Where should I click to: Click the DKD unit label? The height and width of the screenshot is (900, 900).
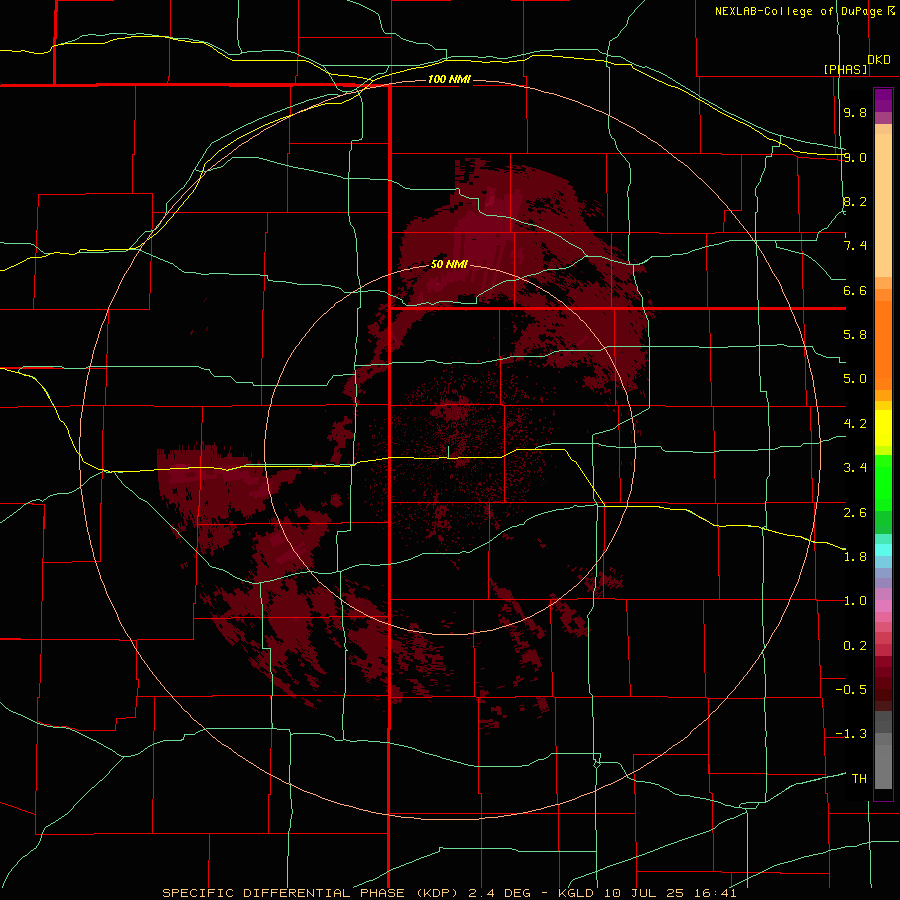pos(878,60)
